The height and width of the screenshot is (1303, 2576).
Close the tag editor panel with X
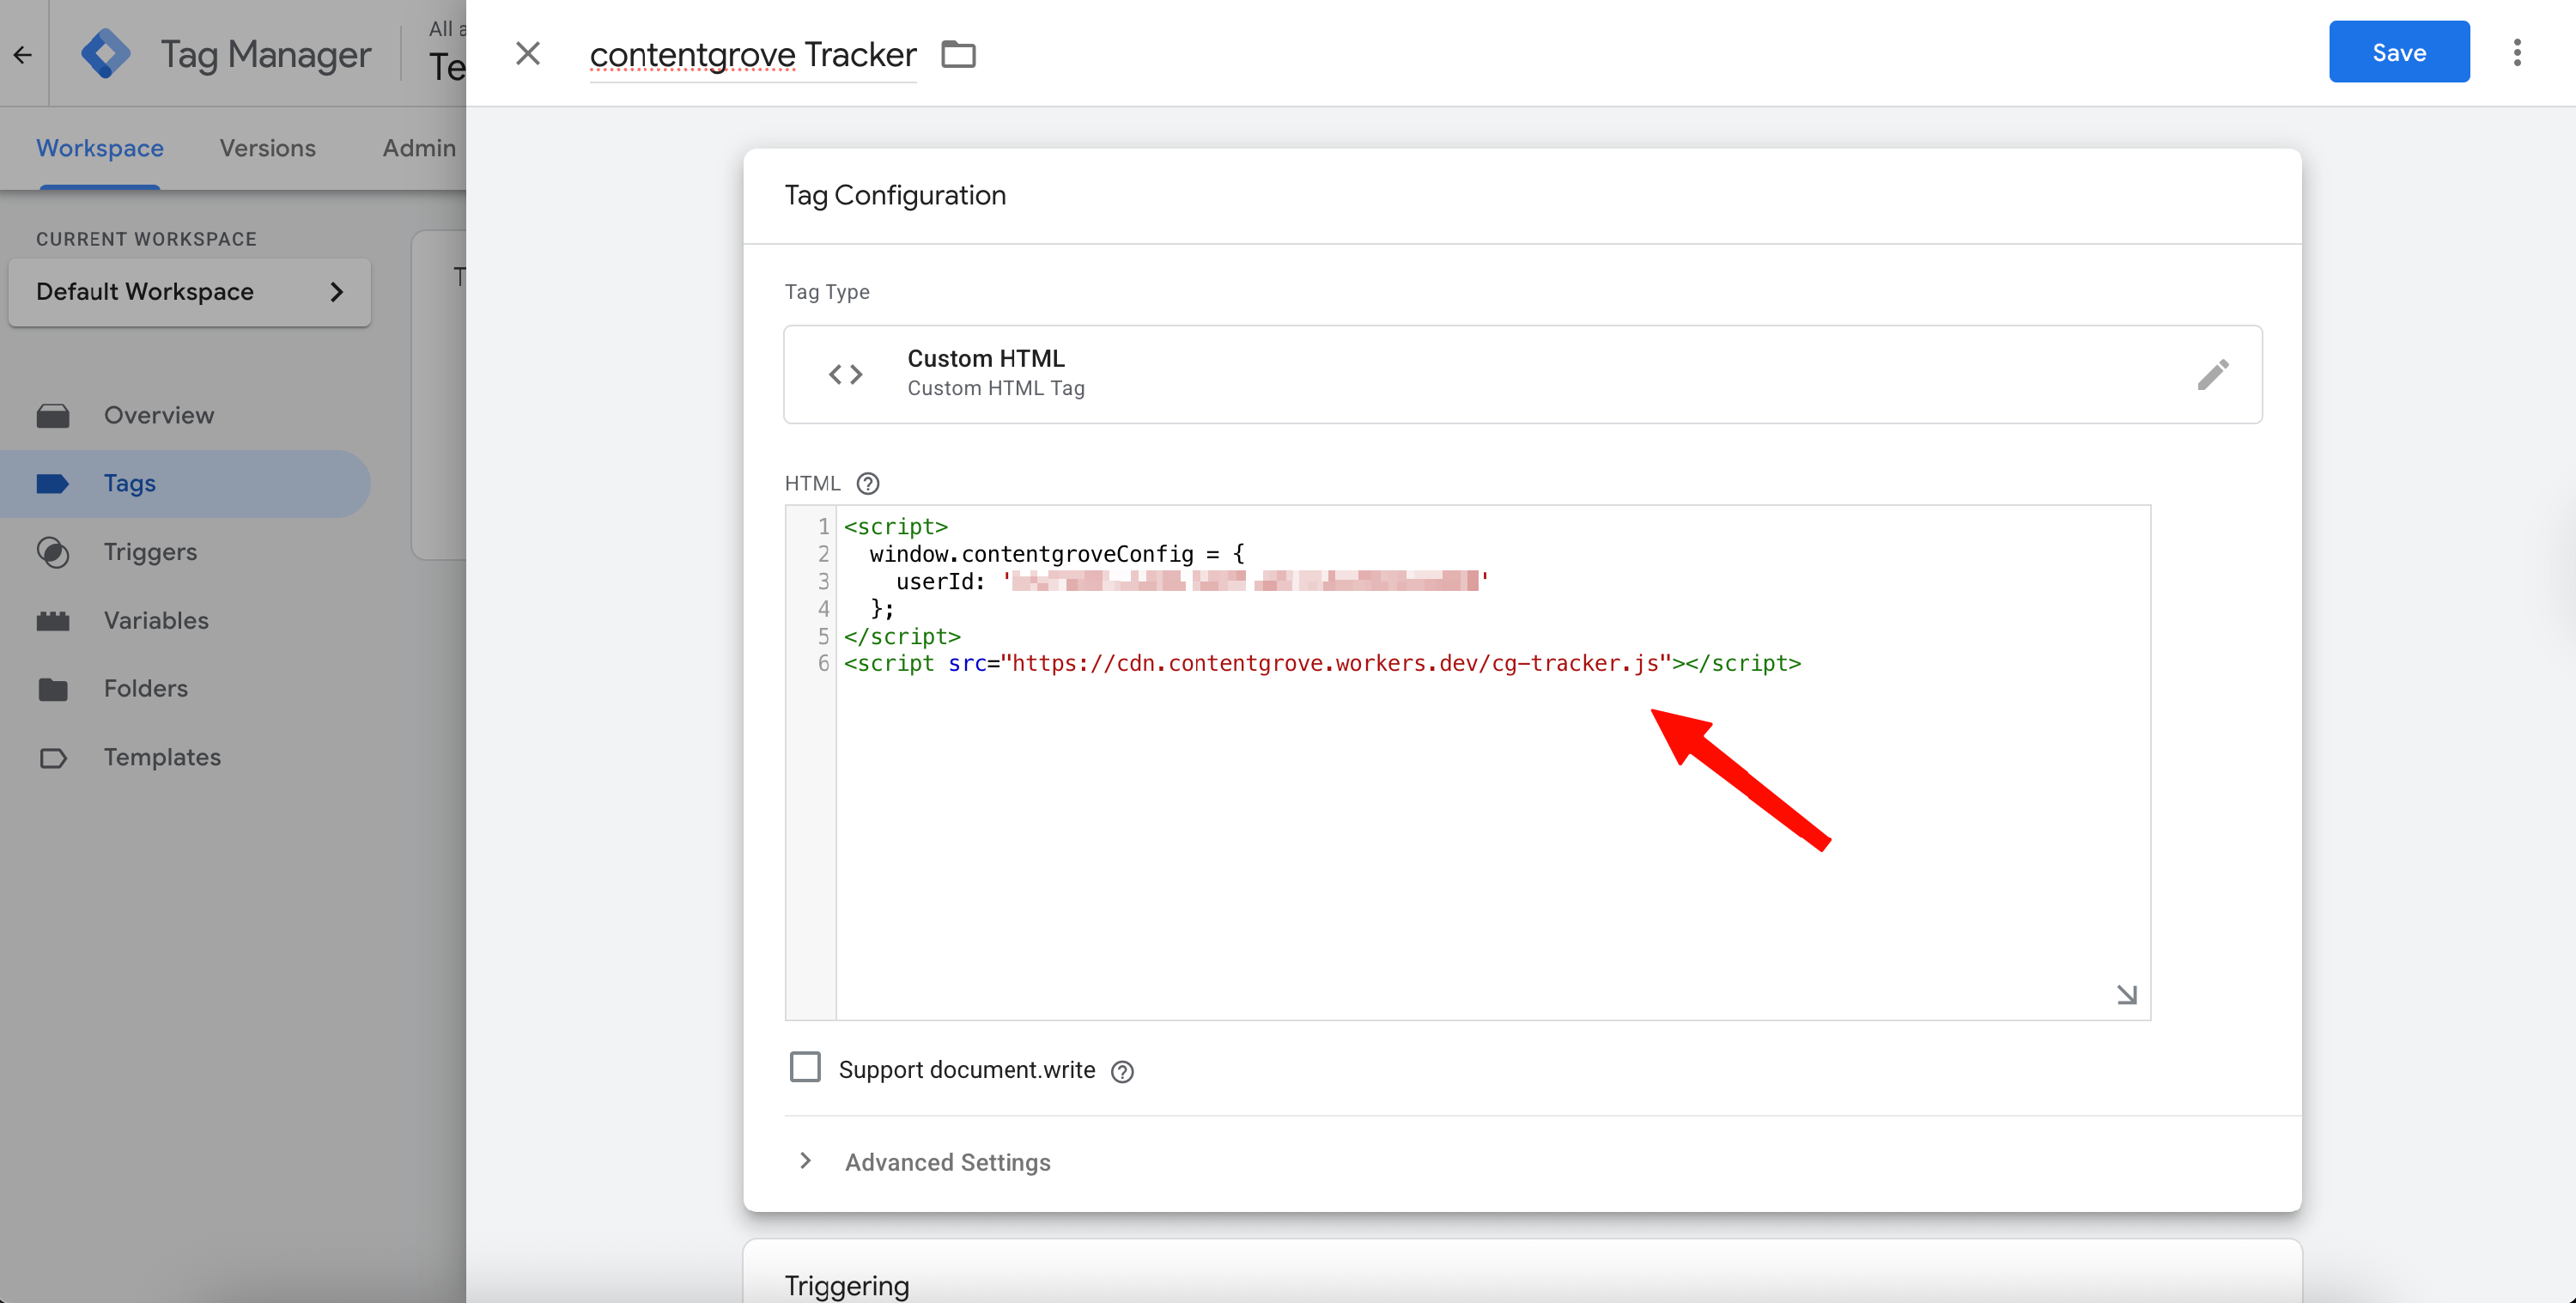528,54
